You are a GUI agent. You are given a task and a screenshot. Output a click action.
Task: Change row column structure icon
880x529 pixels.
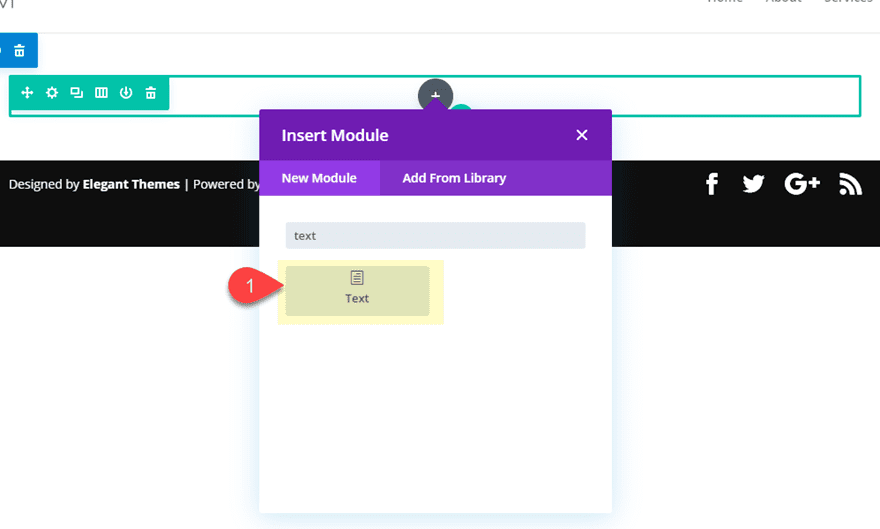coord(101,93)
